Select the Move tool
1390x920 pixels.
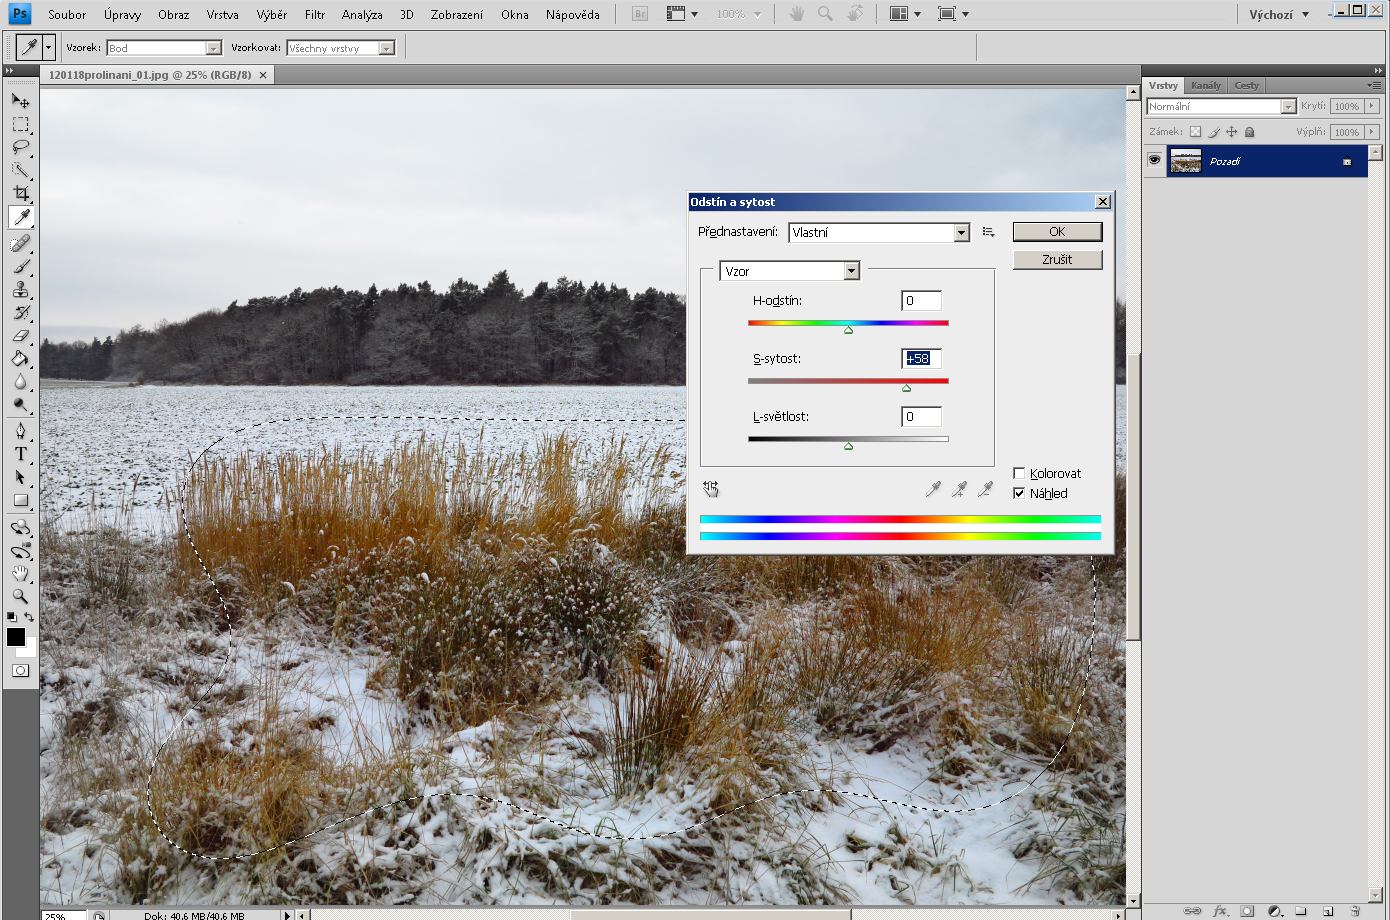[x=20, y=101]
